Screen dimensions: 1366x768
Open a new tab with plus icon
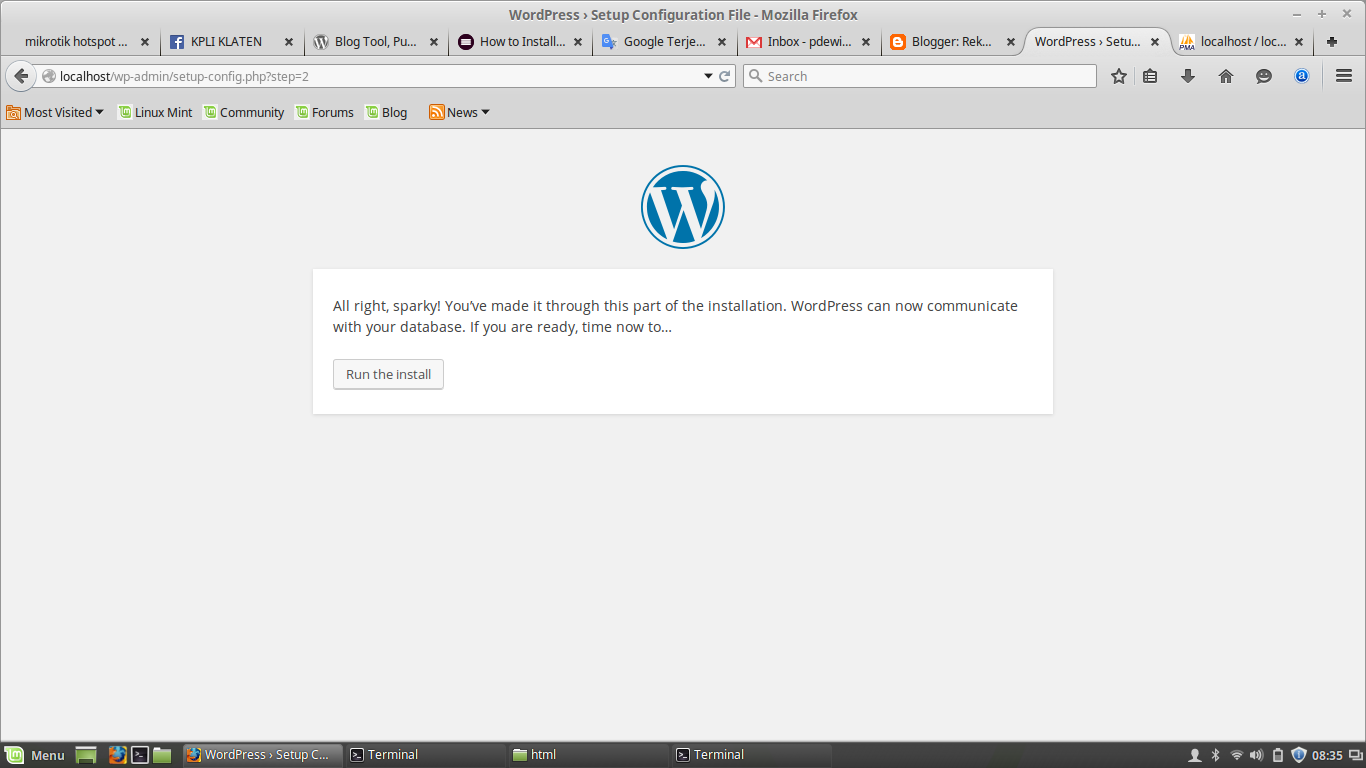click(1332, 42)
